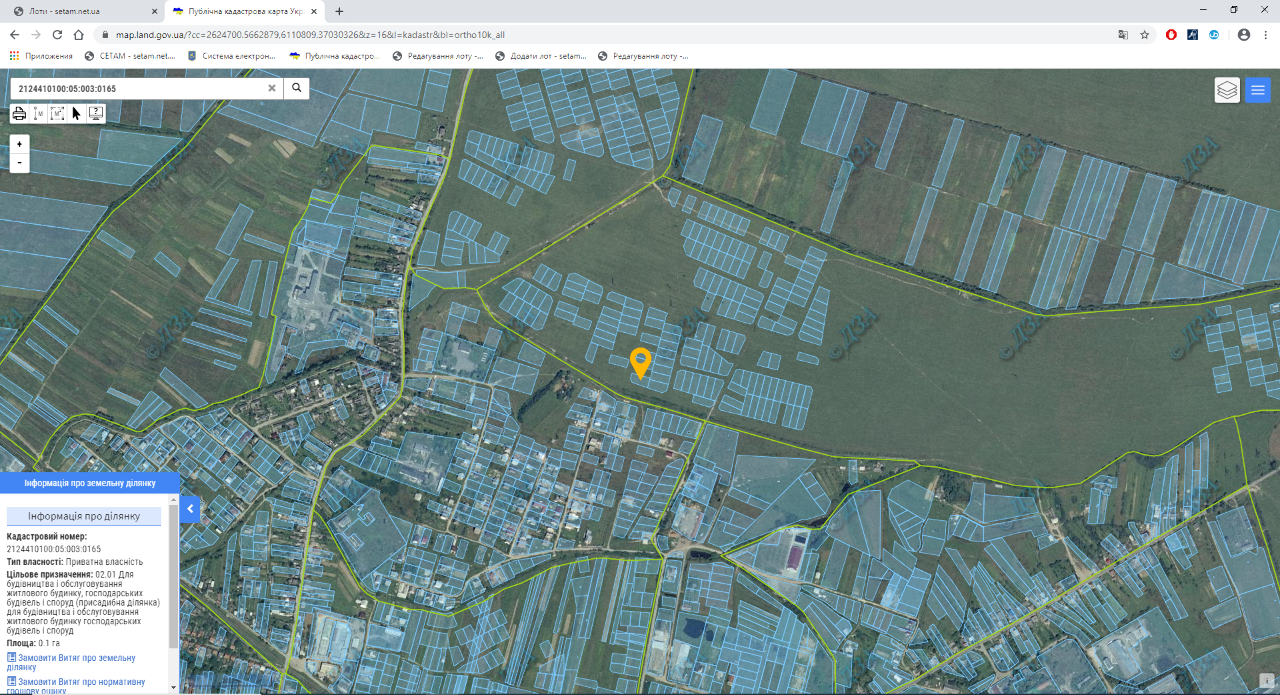Image resolution: width=1280 pixels, height=695 pixels.
Task: Collapse the parcel info side panel
Action: pos(191,509)
